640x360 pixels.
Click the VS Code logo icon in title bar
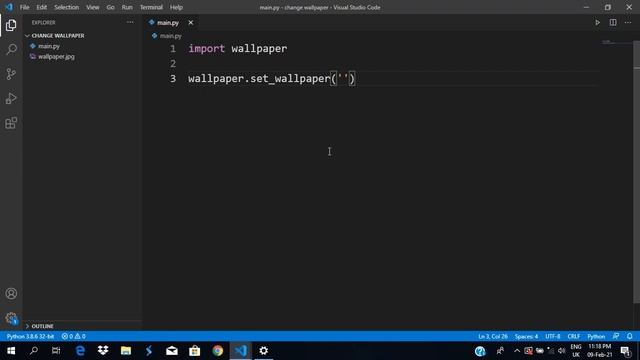9,7
